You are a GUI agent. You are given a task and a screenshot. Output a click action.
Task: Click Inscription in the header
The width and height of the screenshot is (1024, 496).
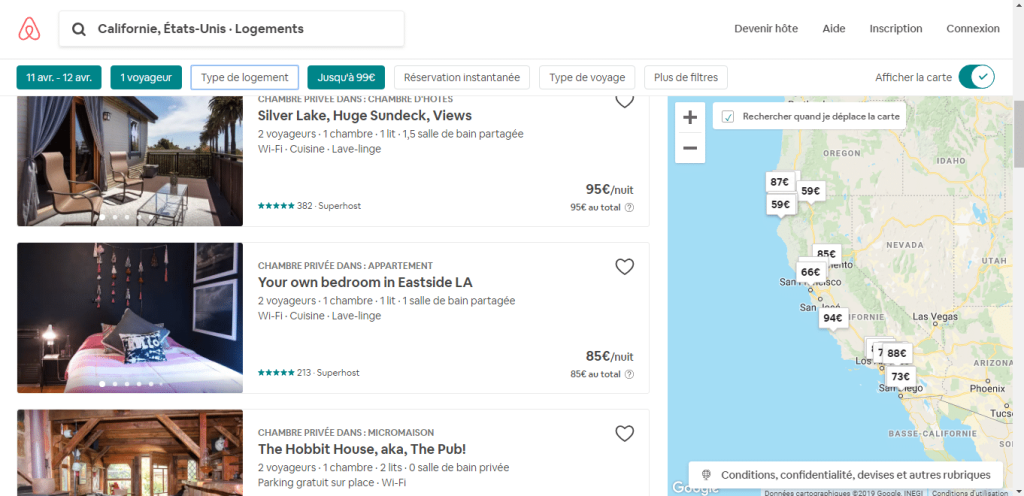896,29
